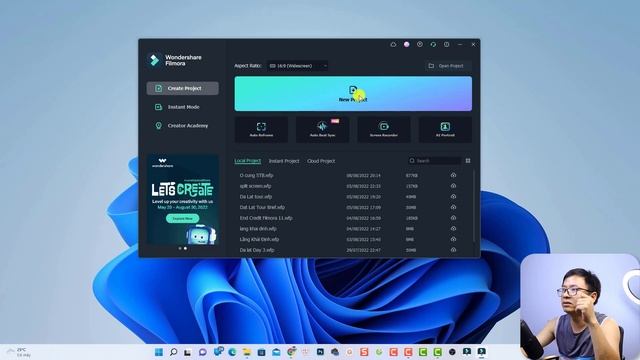Open the Windows Start menu
This screenshot has width=640, height=360.
point(159,352)
